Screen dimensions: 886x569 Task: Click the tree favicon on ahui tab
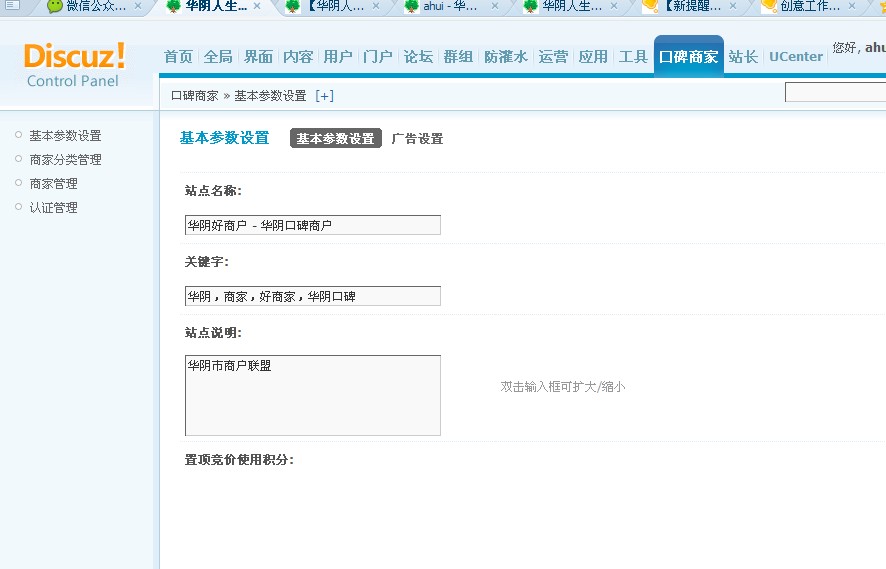pos(412,6)
